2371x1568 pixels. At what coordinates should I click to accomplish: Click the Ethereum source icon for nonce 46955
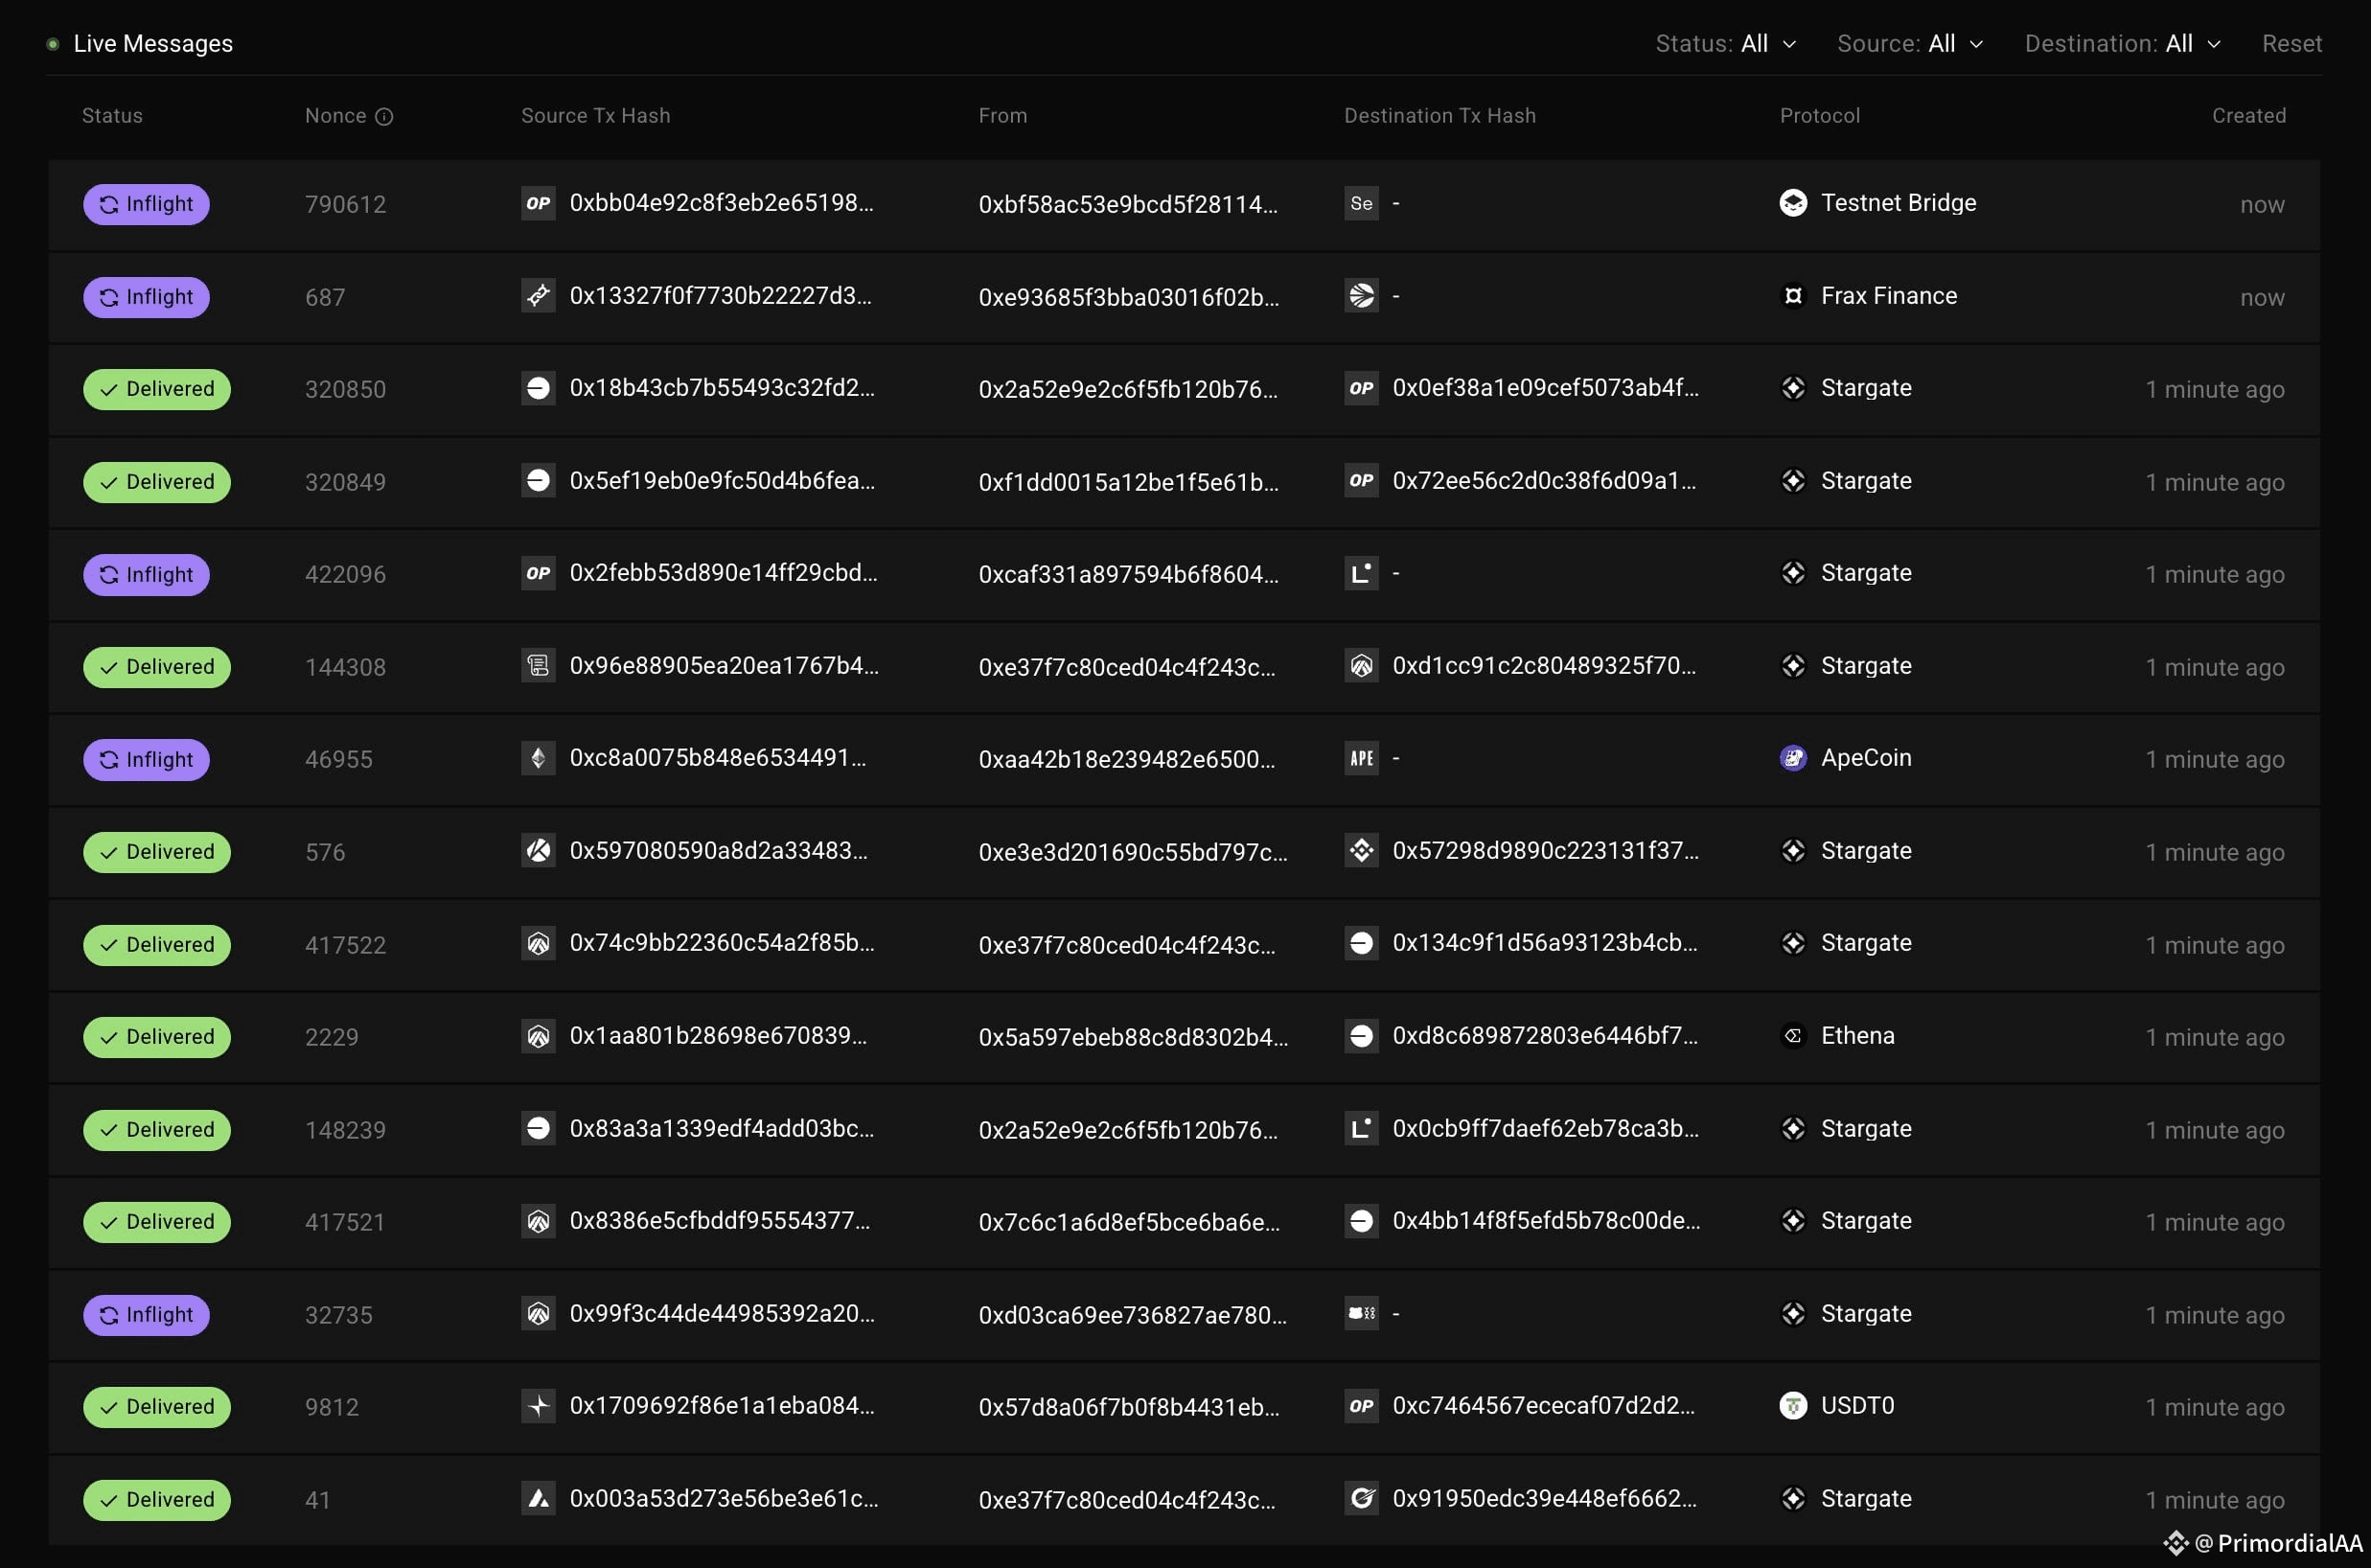click(x=538, y=758)
